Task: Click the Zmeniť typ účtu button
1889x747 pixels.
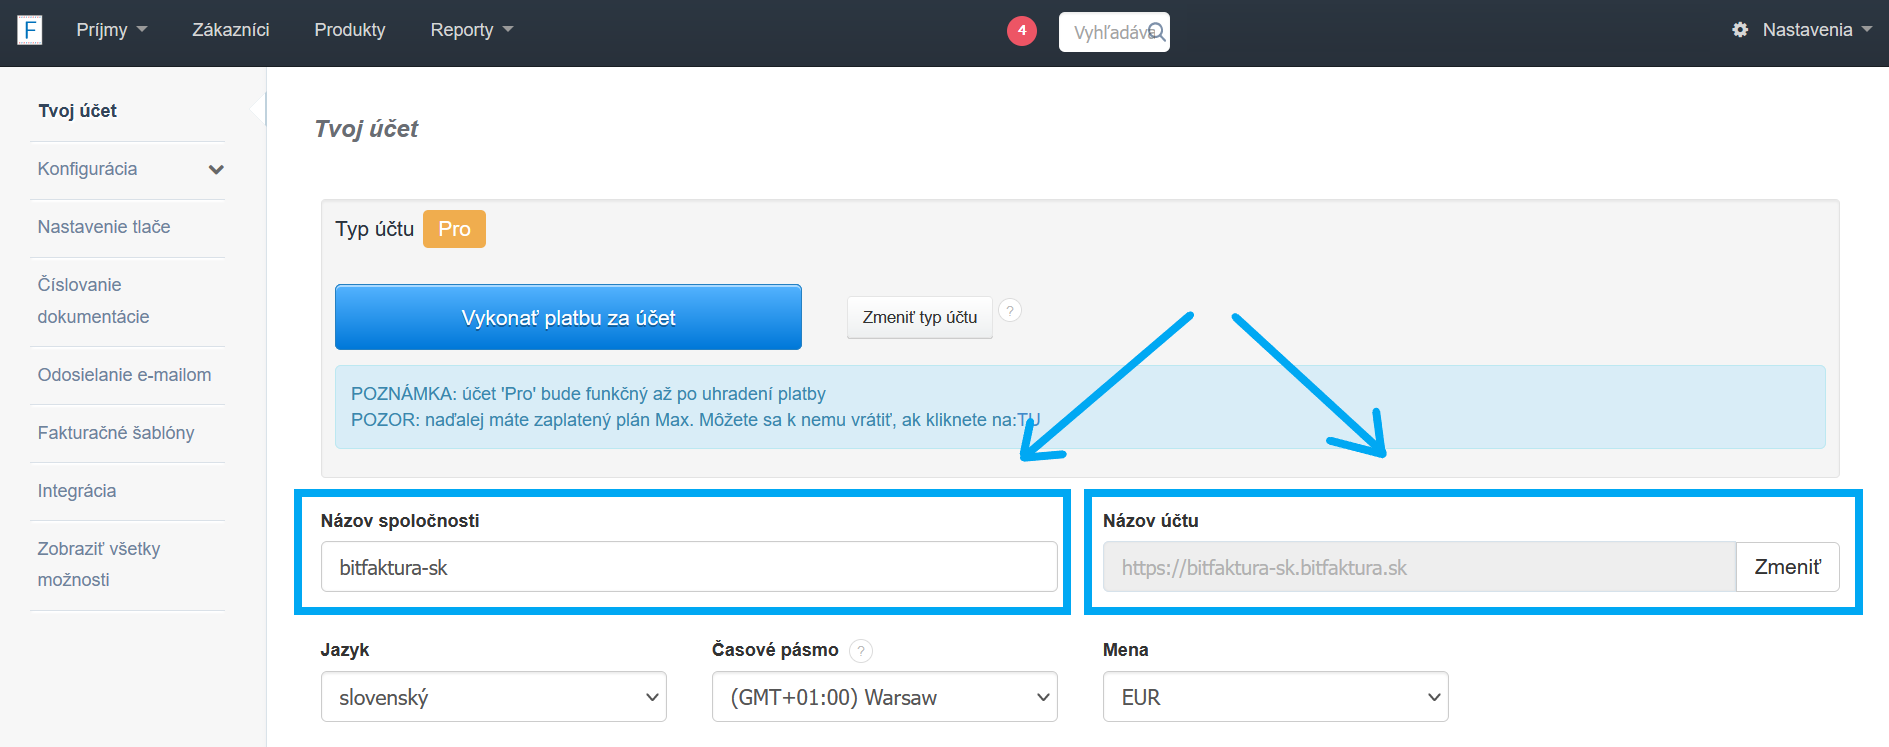Action: pyautogui.click(x=920, y=317)
